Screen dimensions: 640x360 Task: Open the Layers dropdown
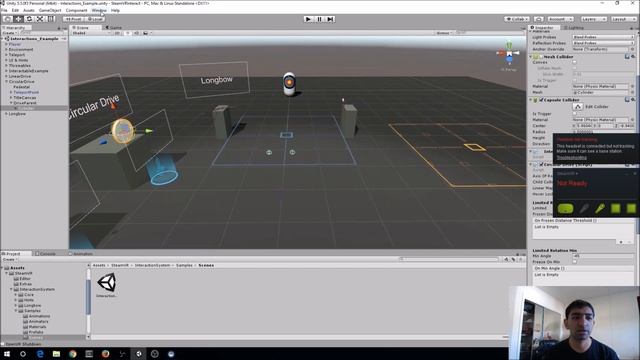594,19
